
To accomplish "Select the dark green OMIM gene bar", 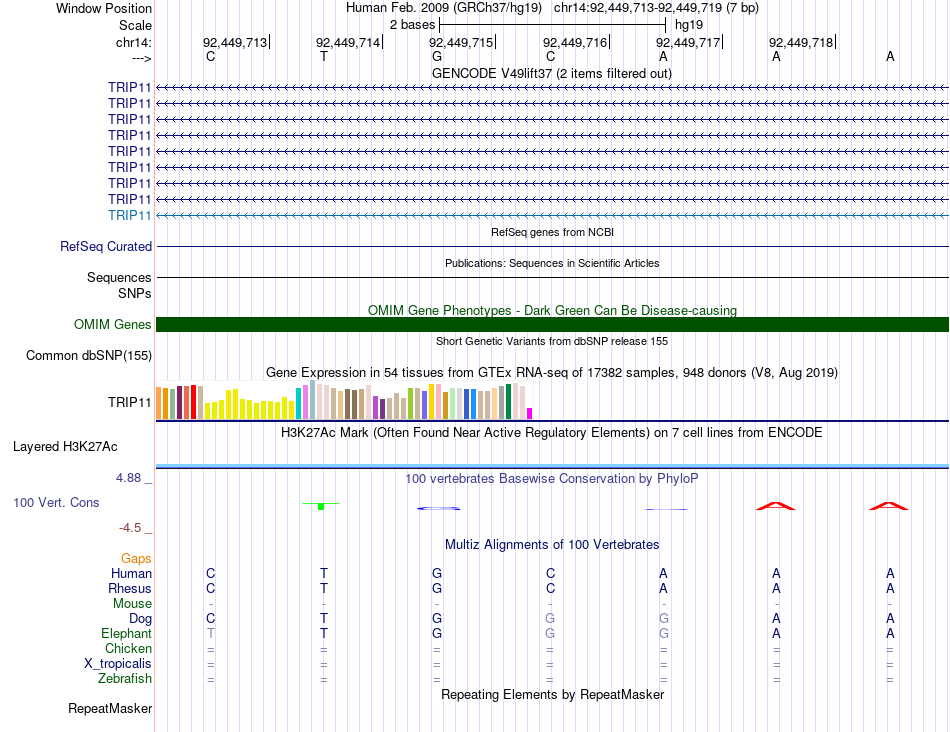I will 552,324.
